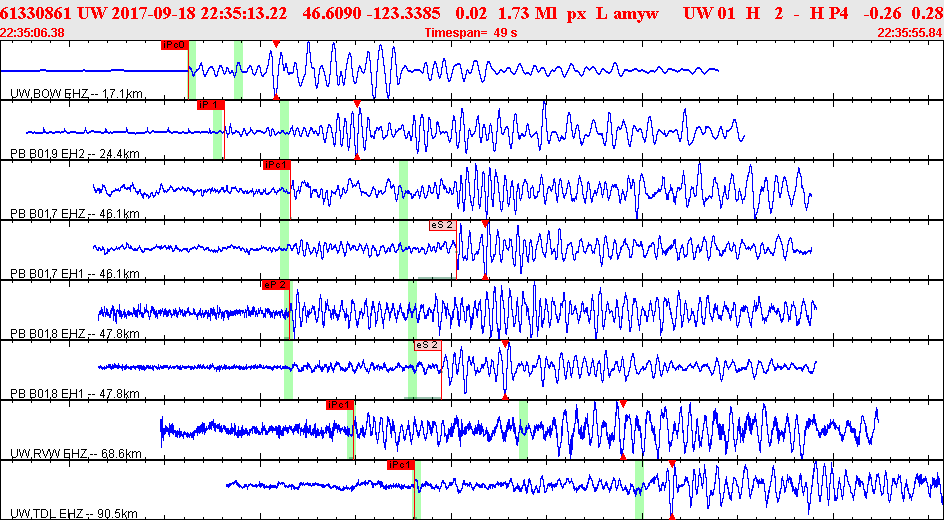Click the iPc1 pick flag on B017 EHZ
944x520 pixels.
277,165
